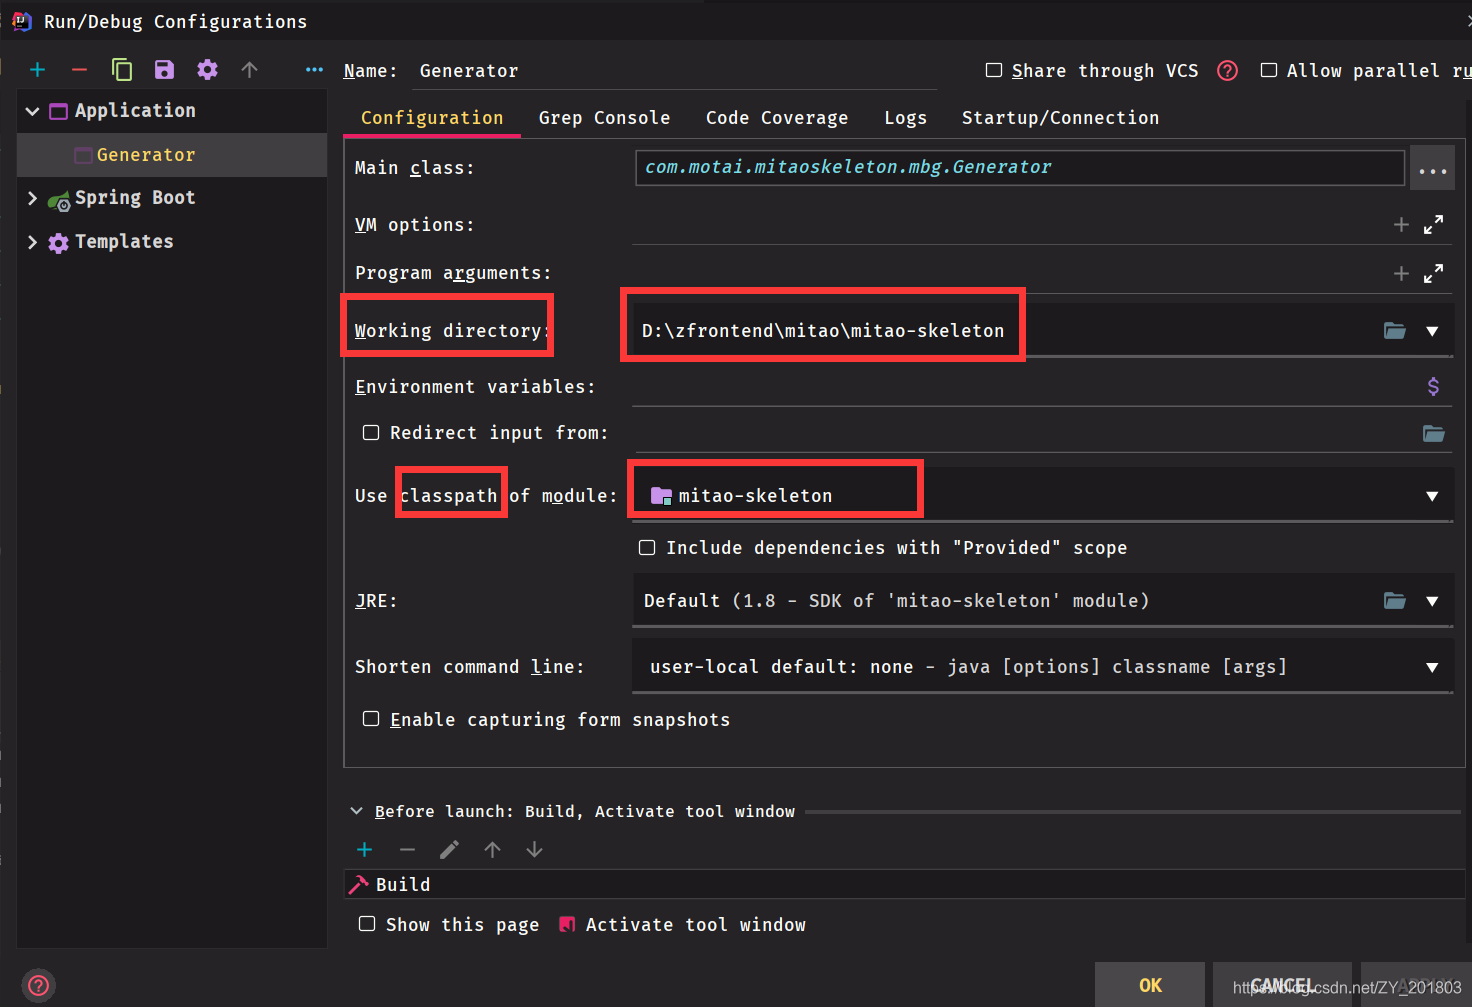Image resolution: width=1472 pixels, height=1007 pixels.
Task: Move configuration up in toolbar
Action: (250, 70)
